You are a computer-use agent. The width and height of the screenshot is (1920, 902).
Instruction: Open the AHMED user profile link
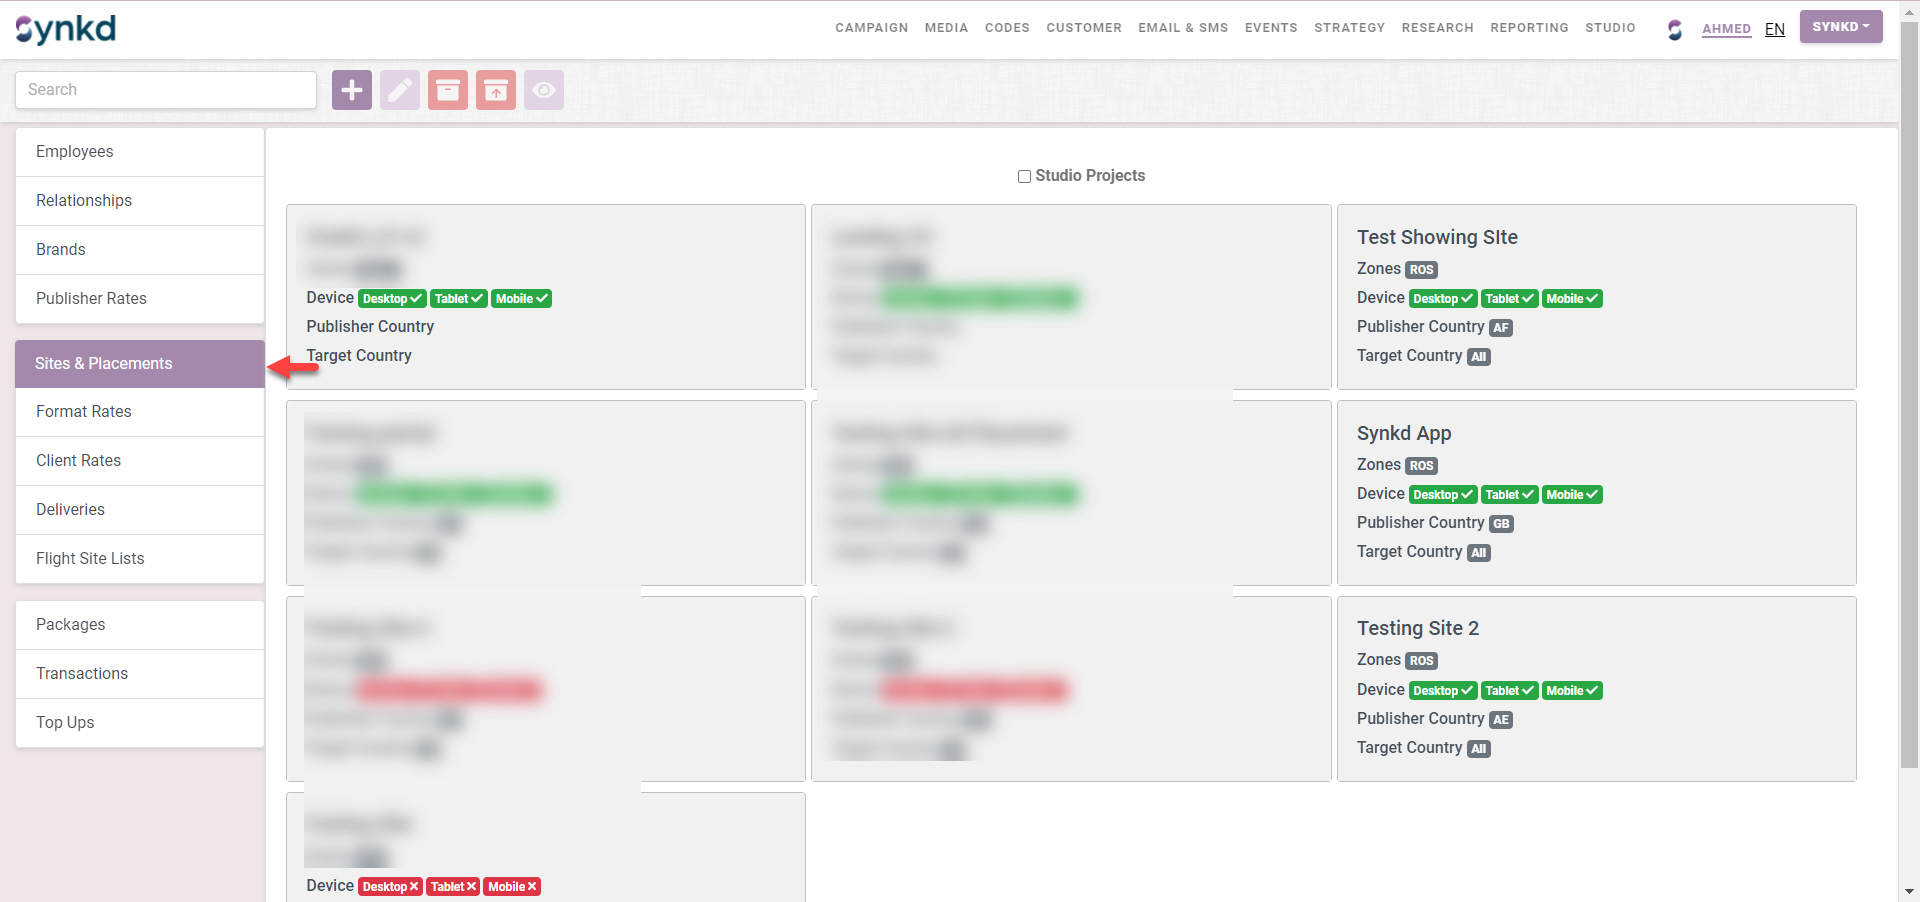1726,29
